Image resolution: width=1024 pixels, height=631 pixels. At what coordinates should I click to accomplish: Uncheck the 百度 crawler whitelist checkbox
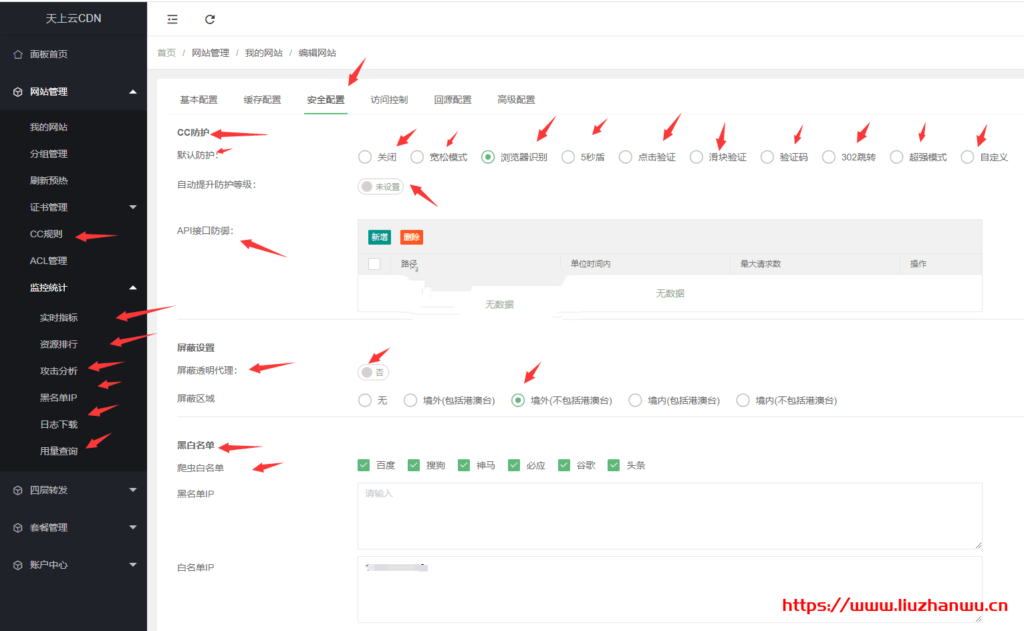coord(365,465)
